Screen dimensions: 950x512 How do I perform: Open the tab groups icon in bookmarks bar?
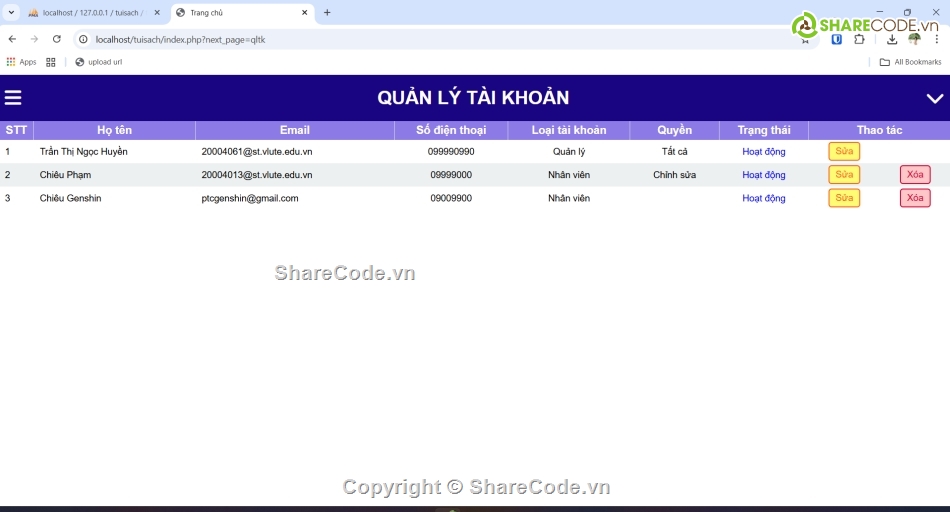tap(51, 62)
